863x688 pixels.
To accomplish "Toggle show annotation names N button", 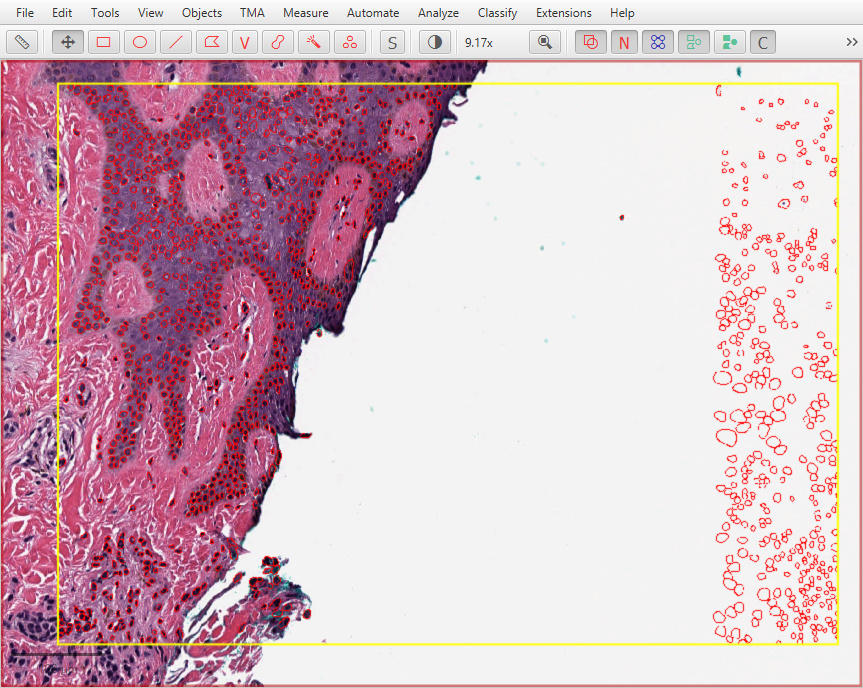I will [x=624, y=42].
